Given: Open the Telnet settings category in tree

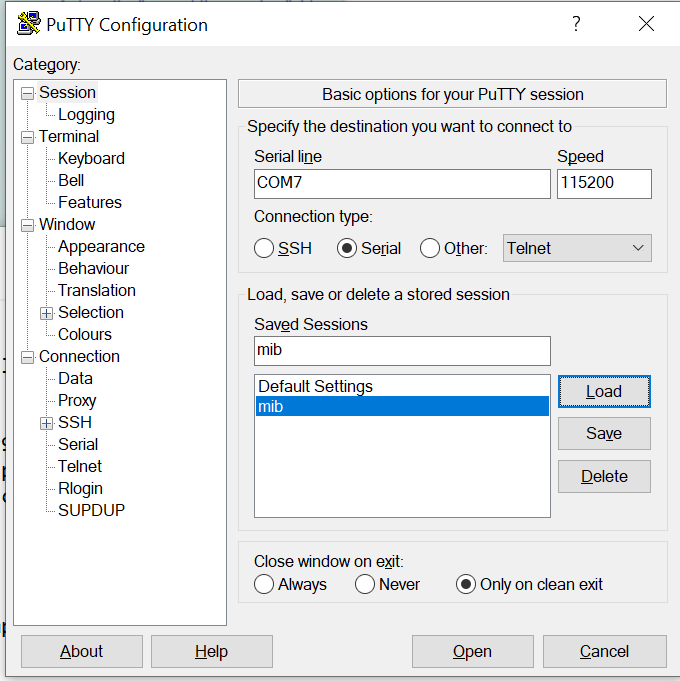Looking at the screenshot, I should click(79, 466).
